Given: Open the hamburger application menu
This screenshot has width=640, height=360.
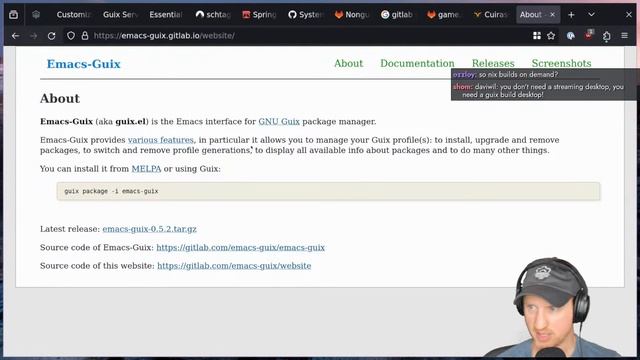Looking at the screenshot, I should [x=624, y=36].
